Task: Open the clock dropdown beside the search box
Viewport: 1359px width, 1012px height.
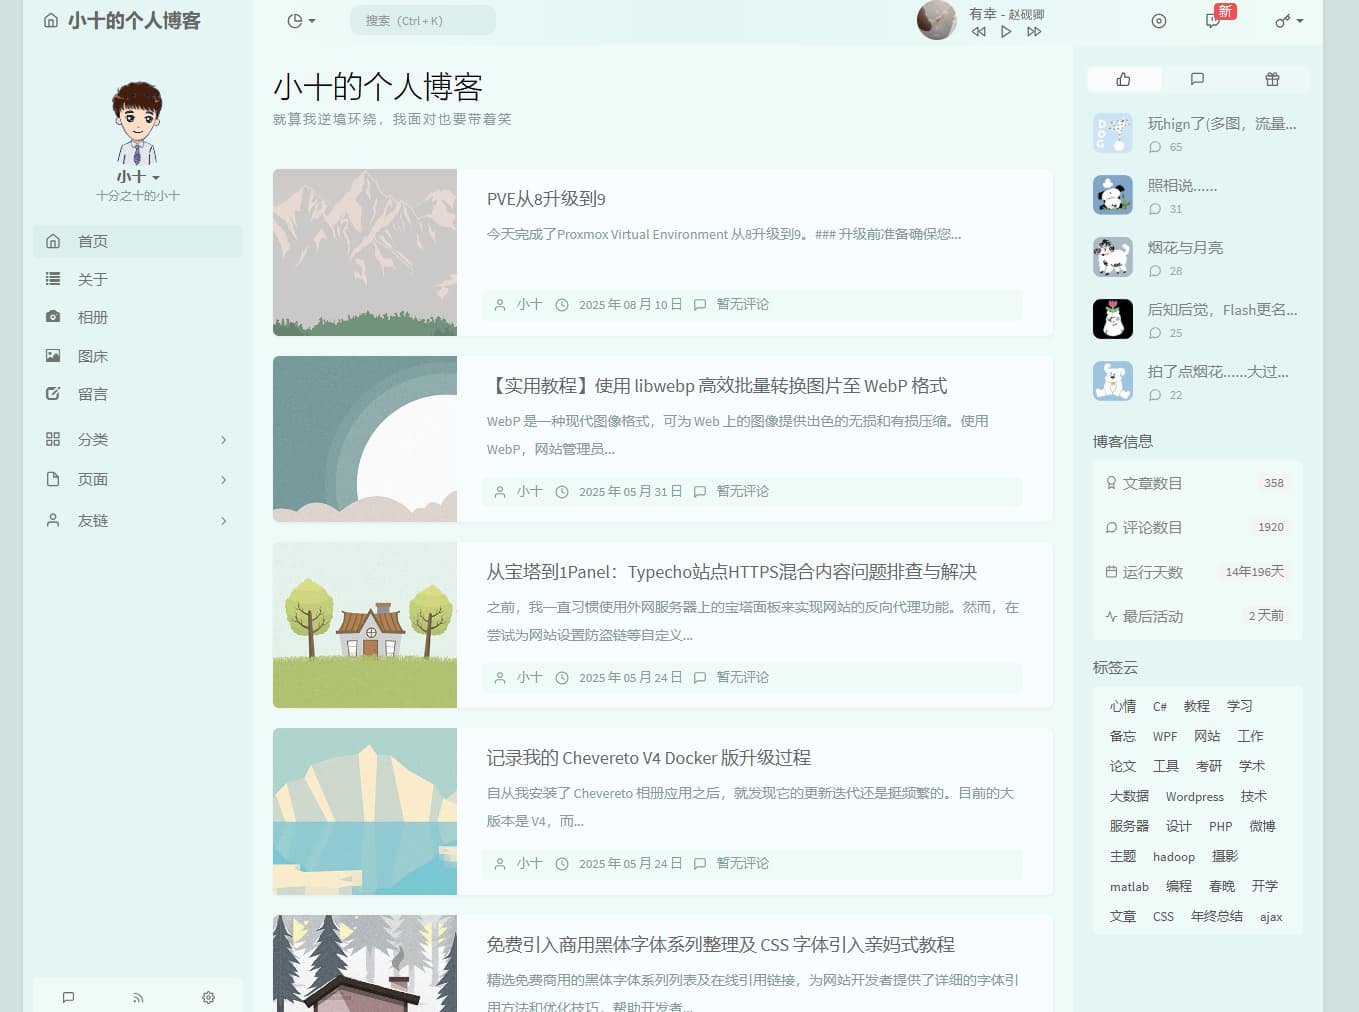Action: [x=299, y=20]
